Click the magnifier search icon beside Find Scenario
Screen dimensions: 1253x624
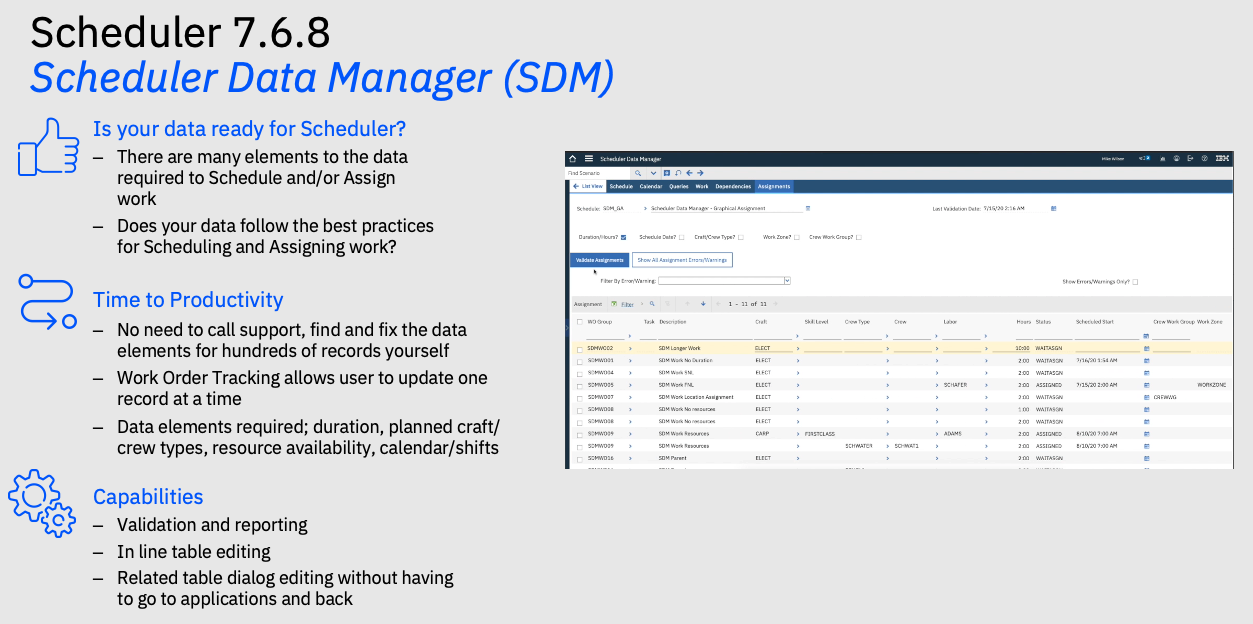[638, 173]
